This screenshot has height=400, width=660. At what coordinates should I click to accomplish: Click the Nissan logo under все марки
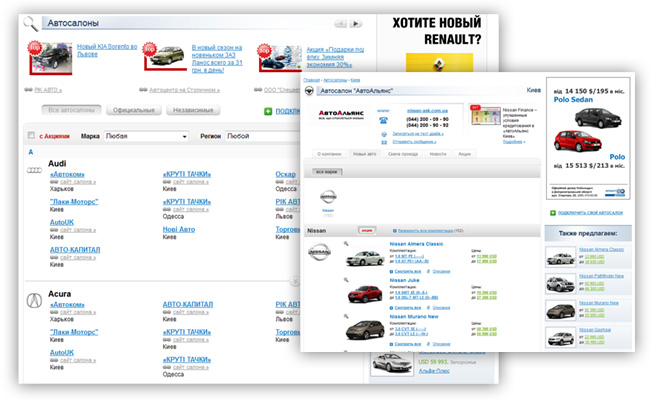click(x=328, y=197)
